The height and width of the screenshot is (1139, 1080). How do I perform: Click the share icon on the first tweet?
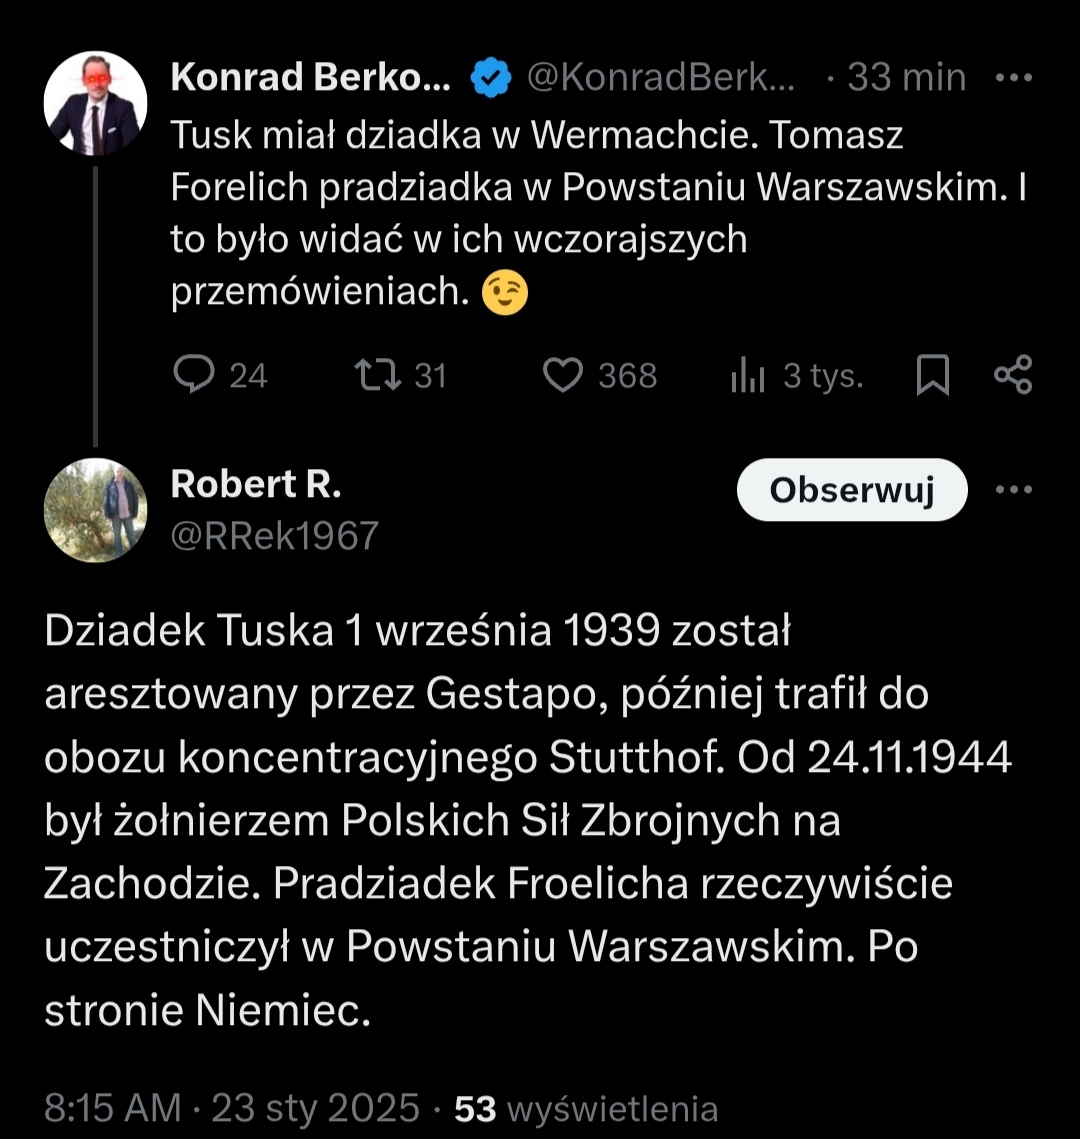coord(1012,375)
